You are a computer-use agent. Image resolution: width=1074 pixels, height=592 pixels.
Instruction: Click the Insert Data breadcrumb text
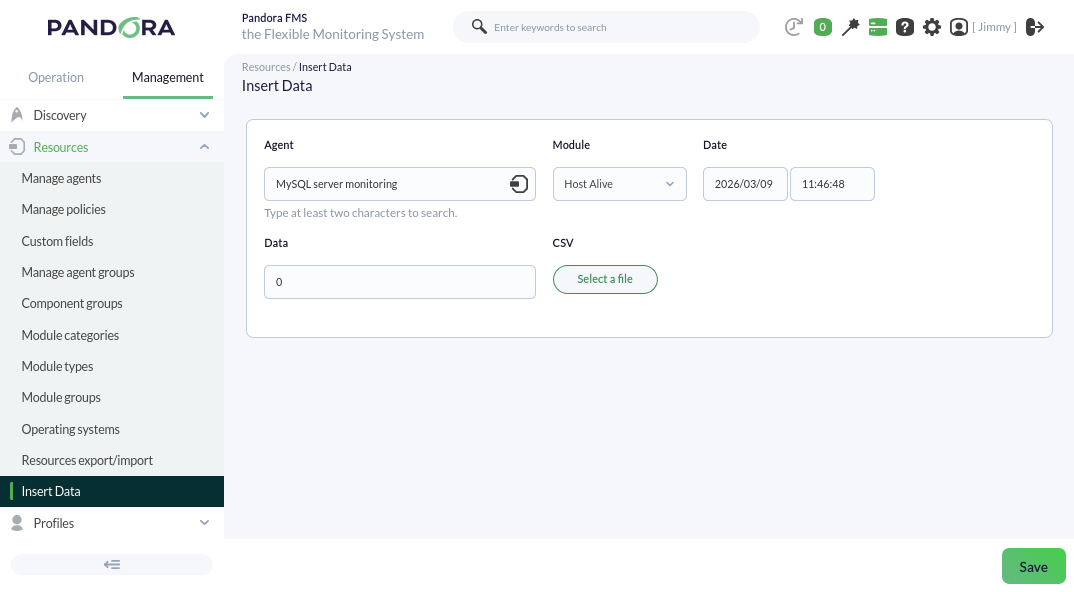point(325,67)
